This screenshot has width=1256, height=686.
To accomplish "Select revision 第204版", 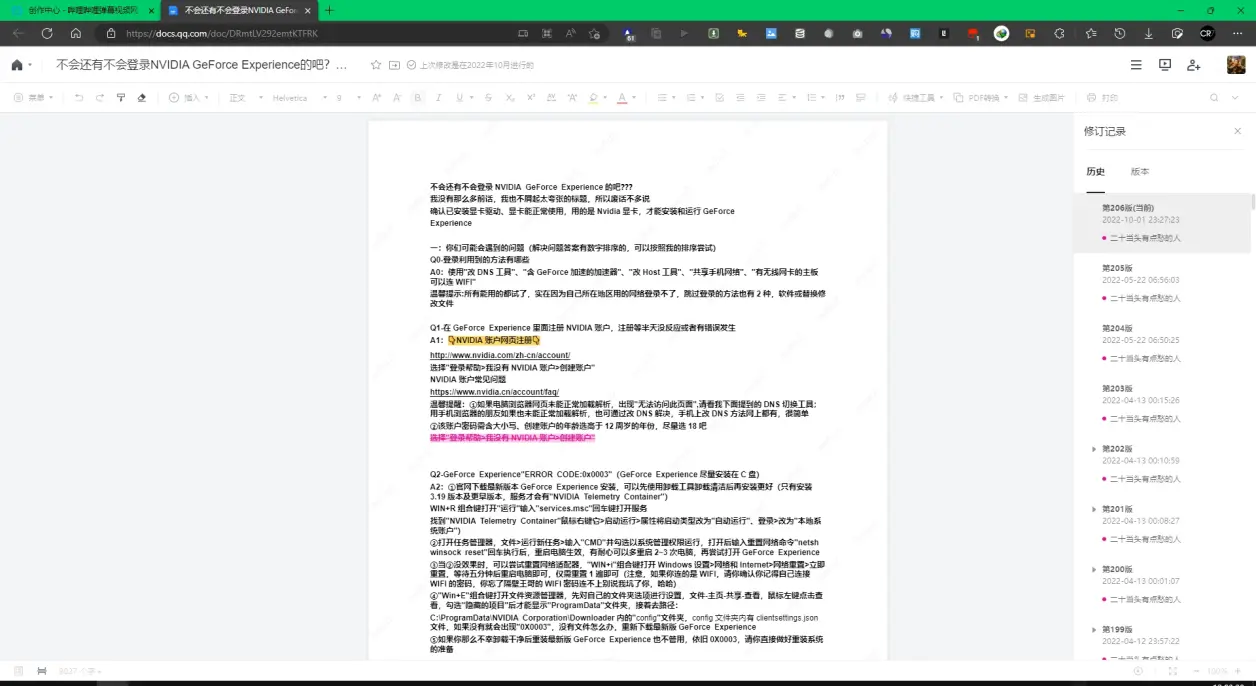I will pos(1162,342).
